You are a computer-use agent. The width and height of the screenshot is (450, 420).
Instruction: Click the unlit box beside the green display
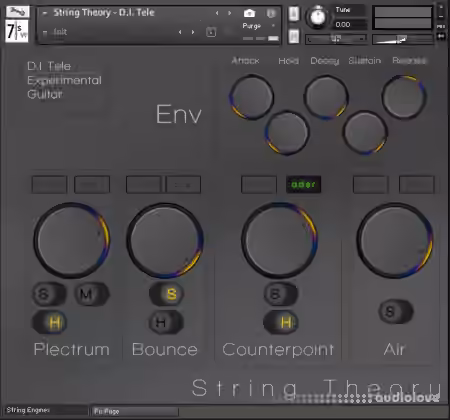(x=259, y=185)
